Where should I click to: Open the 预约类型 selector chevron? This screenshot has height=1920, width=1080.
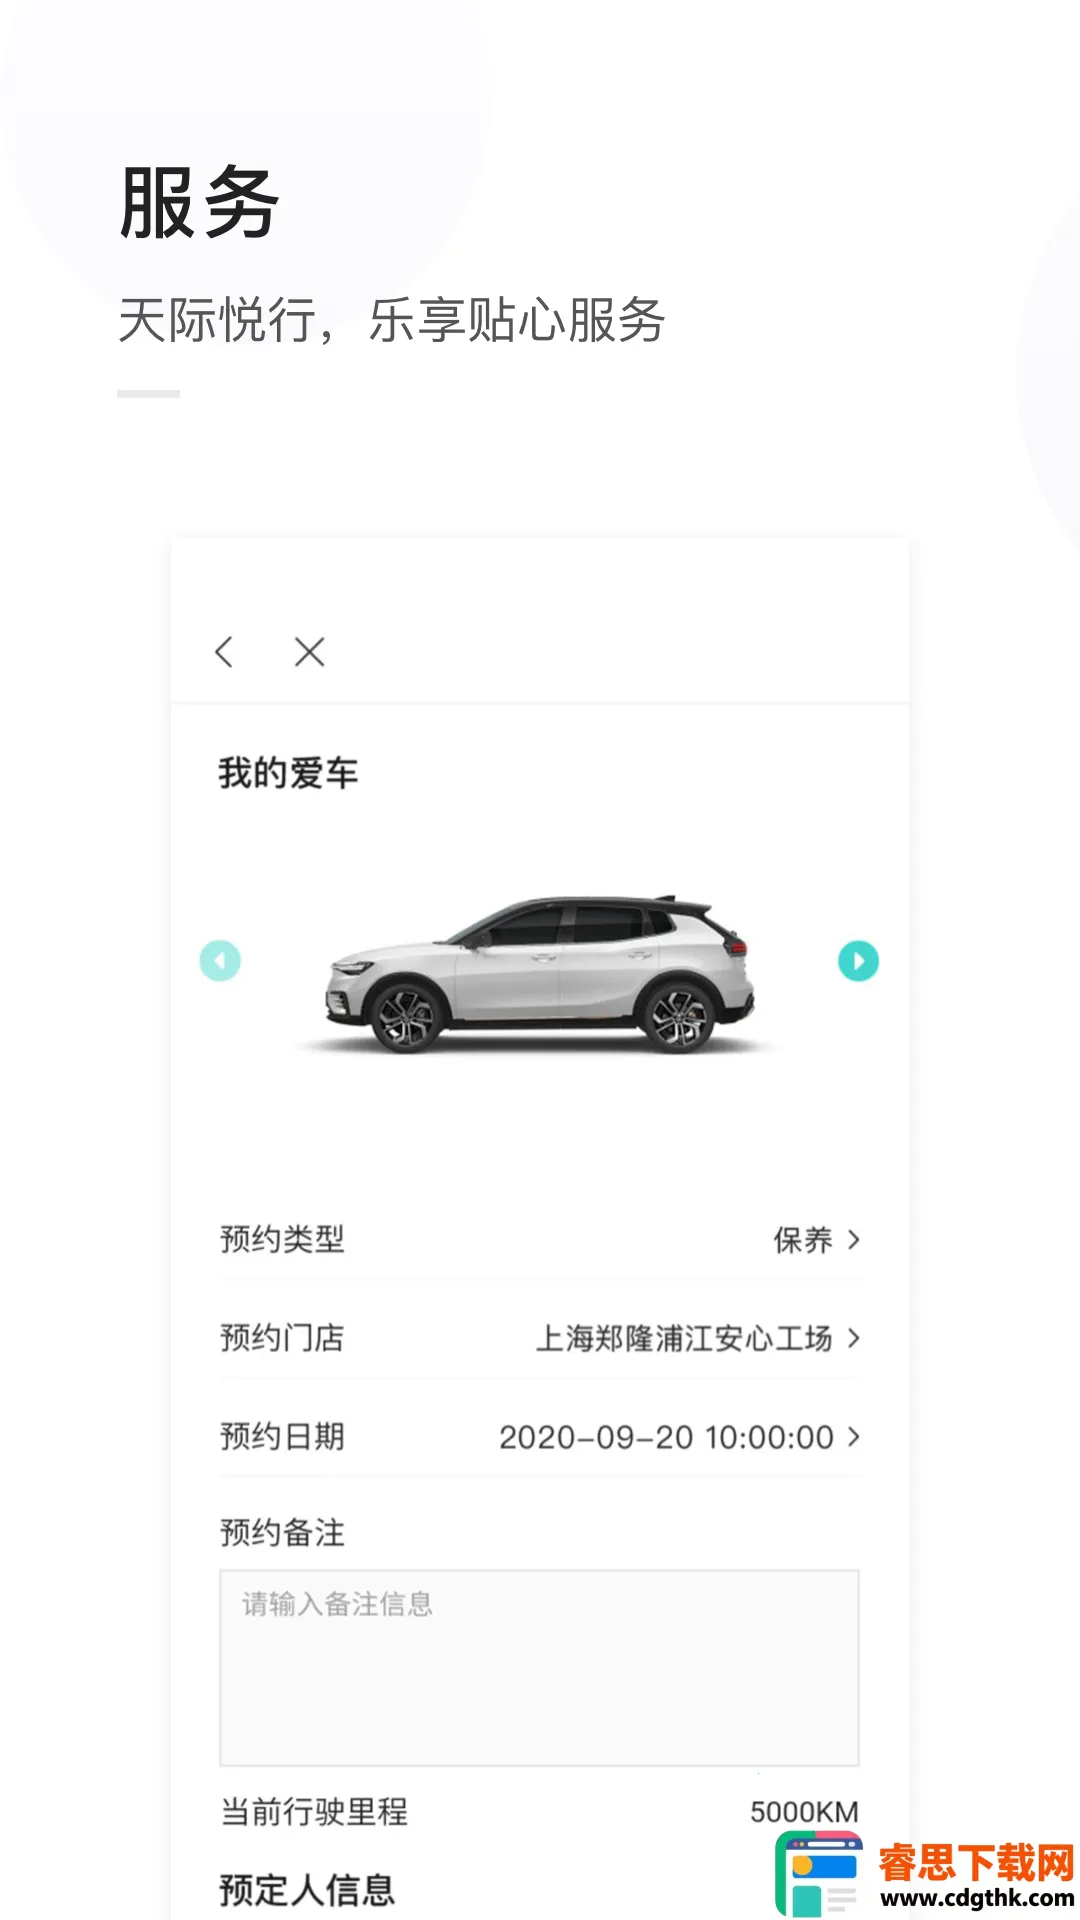(853, 1240)
